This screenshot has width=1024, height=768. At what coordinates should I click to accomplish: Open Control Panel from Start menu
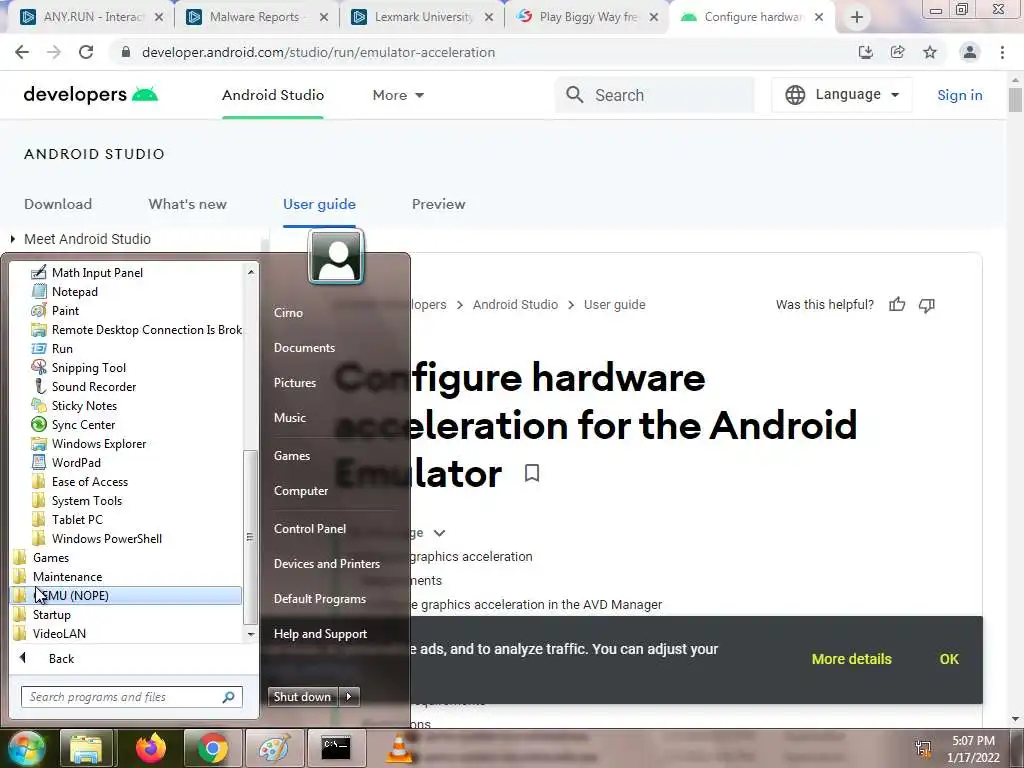pyautogui.click(x=310, y=529)
